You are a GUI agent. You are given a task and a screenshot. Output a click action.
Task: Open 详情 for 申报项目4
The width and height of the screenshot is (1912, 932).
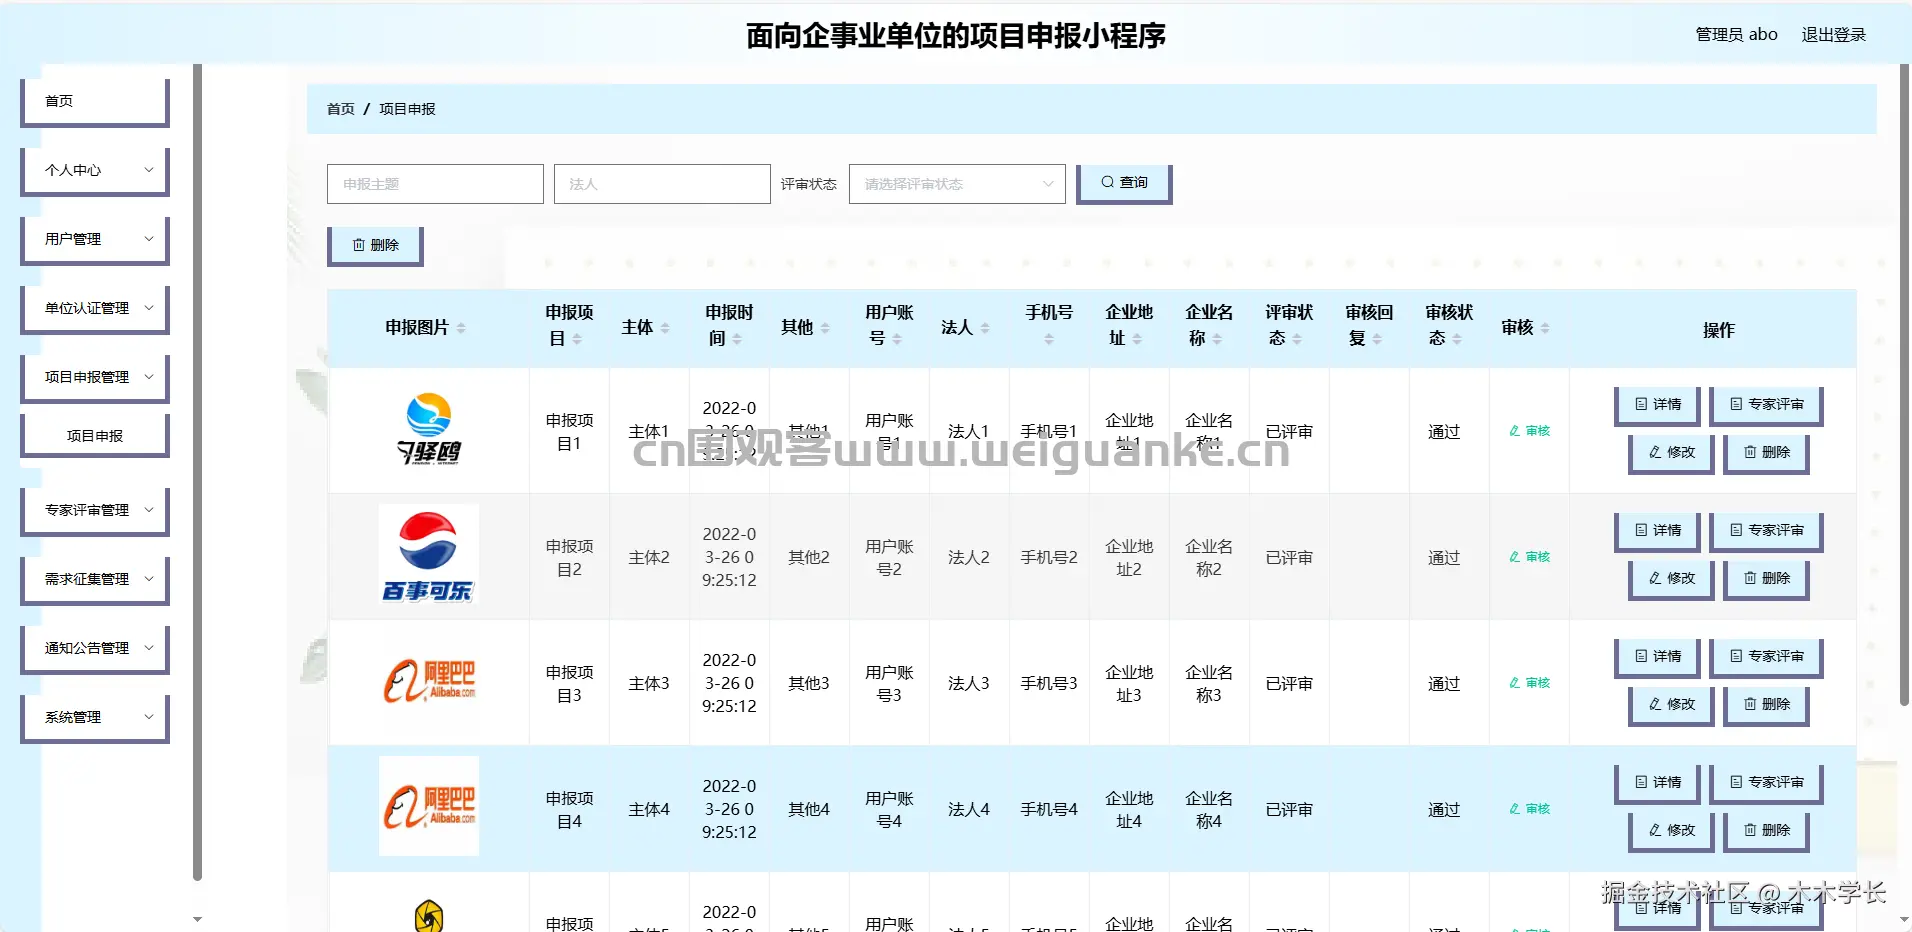pyautogui.click(x=1658, y=783)
